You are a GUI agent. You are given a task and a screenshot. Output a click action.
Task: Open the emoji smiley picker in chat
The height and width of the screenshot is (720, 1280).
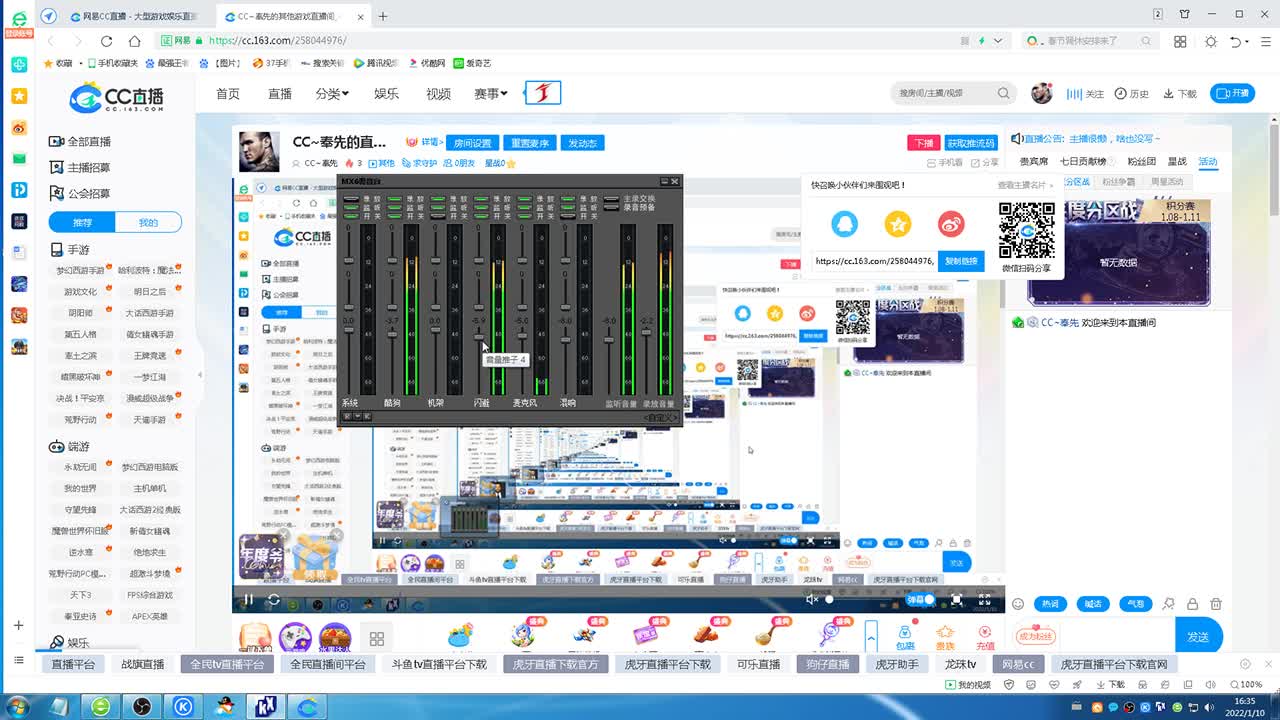(x=1018, y=604)
